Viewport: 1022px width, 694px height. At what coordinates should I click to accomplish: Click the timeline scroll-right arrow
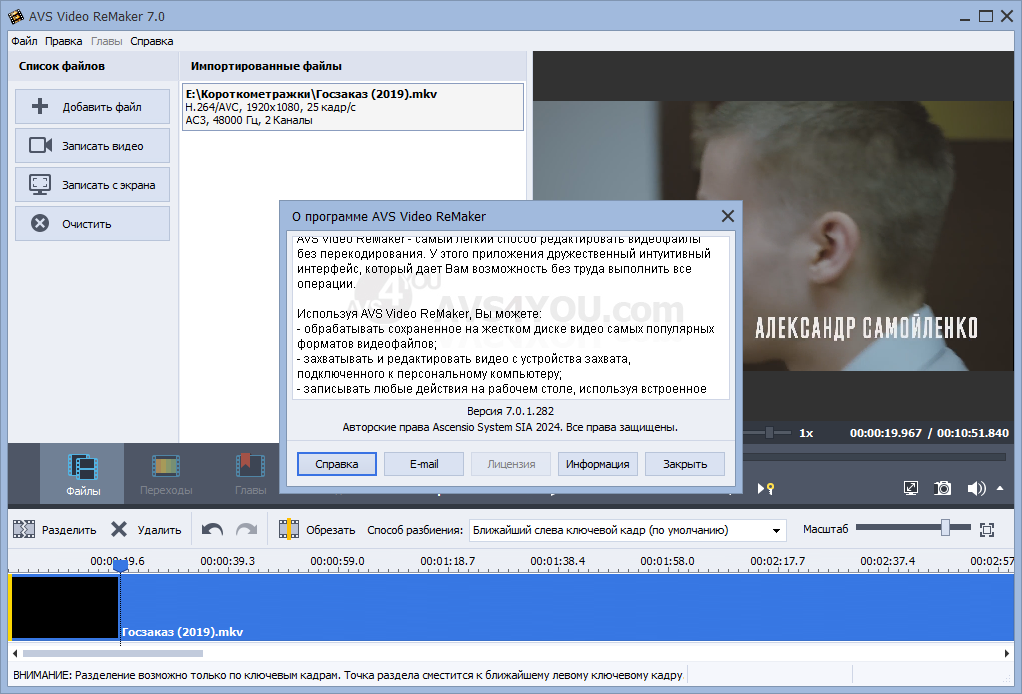coord(1007,653)
